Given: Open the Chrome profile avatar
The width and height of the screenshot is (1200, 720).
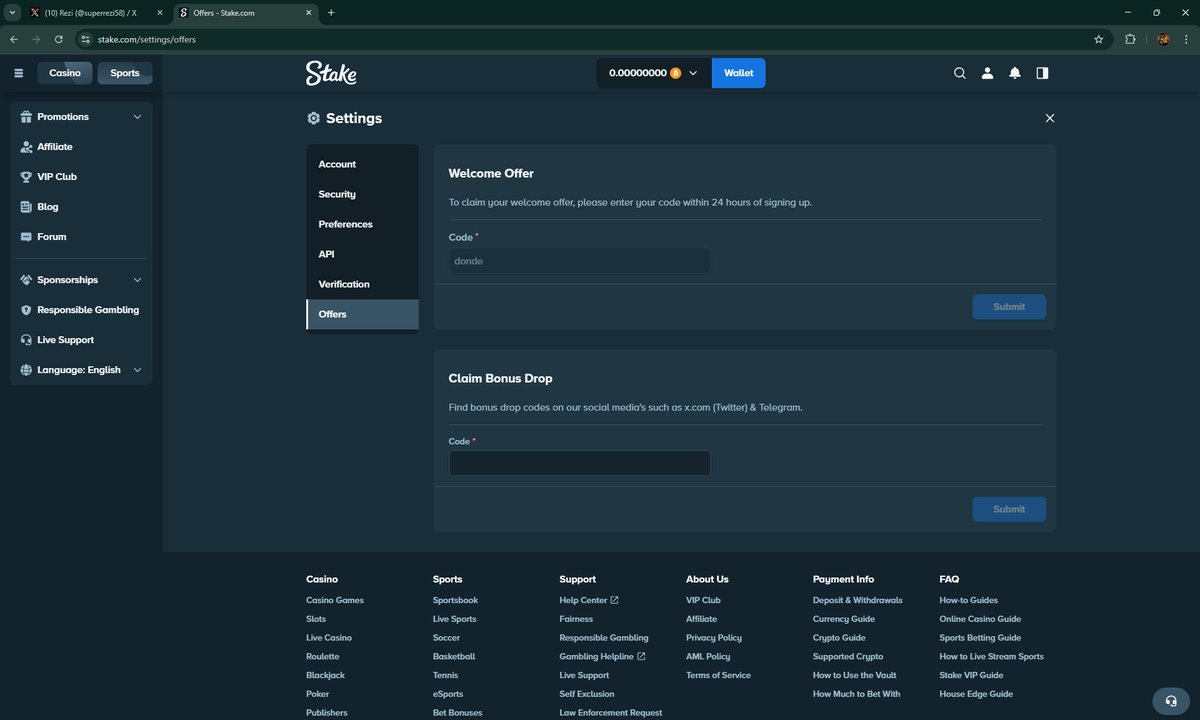Looking at the screenshot, I should [x=1163, y=39].
